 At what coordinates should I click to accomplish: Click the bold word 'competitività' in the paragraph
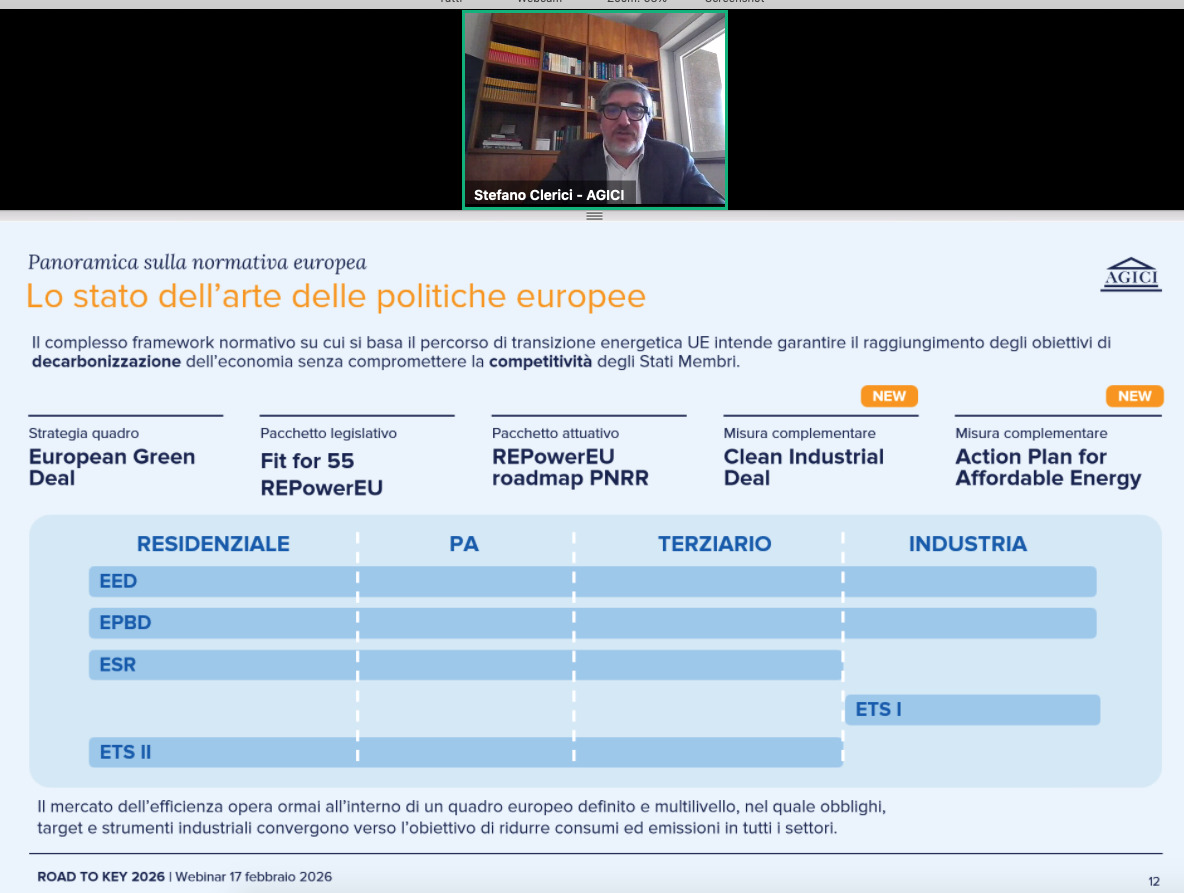540,362
